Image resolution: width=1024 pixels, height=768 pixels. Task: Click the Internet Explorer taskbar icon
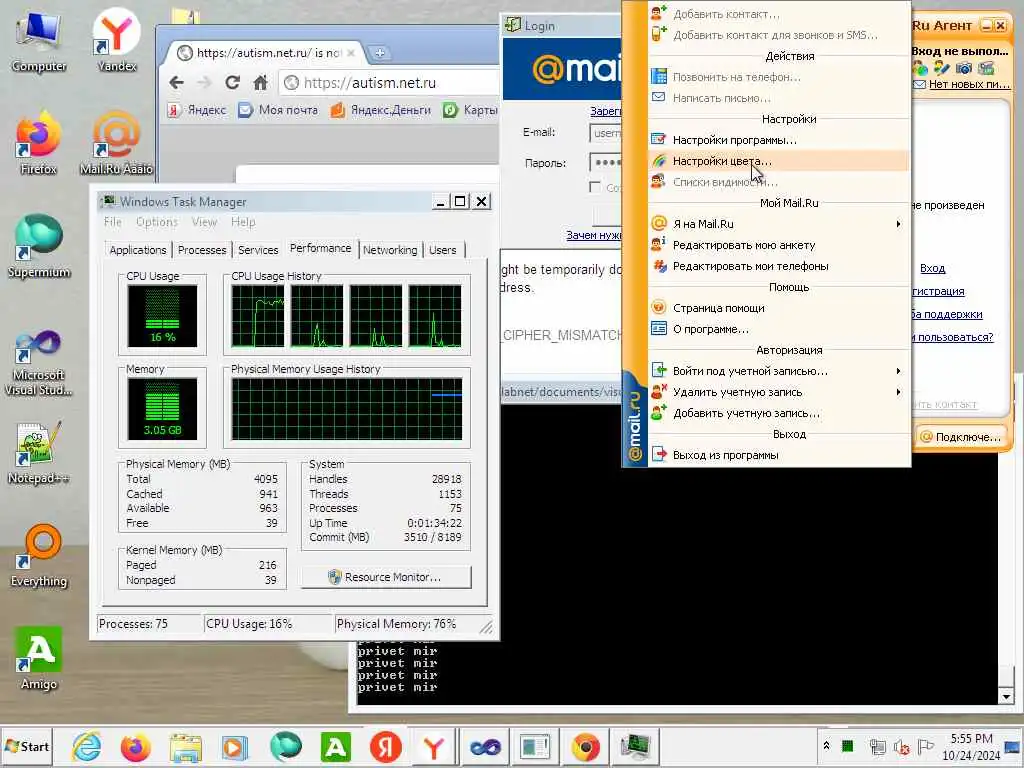click(86, 747)
